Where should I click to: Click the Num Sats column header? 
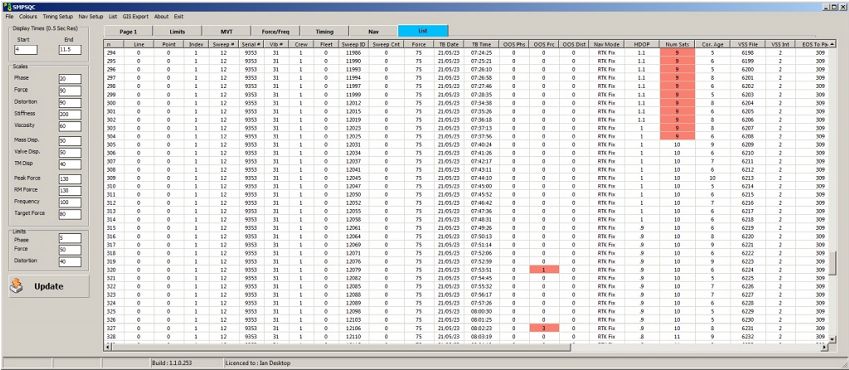click(677, 44)
